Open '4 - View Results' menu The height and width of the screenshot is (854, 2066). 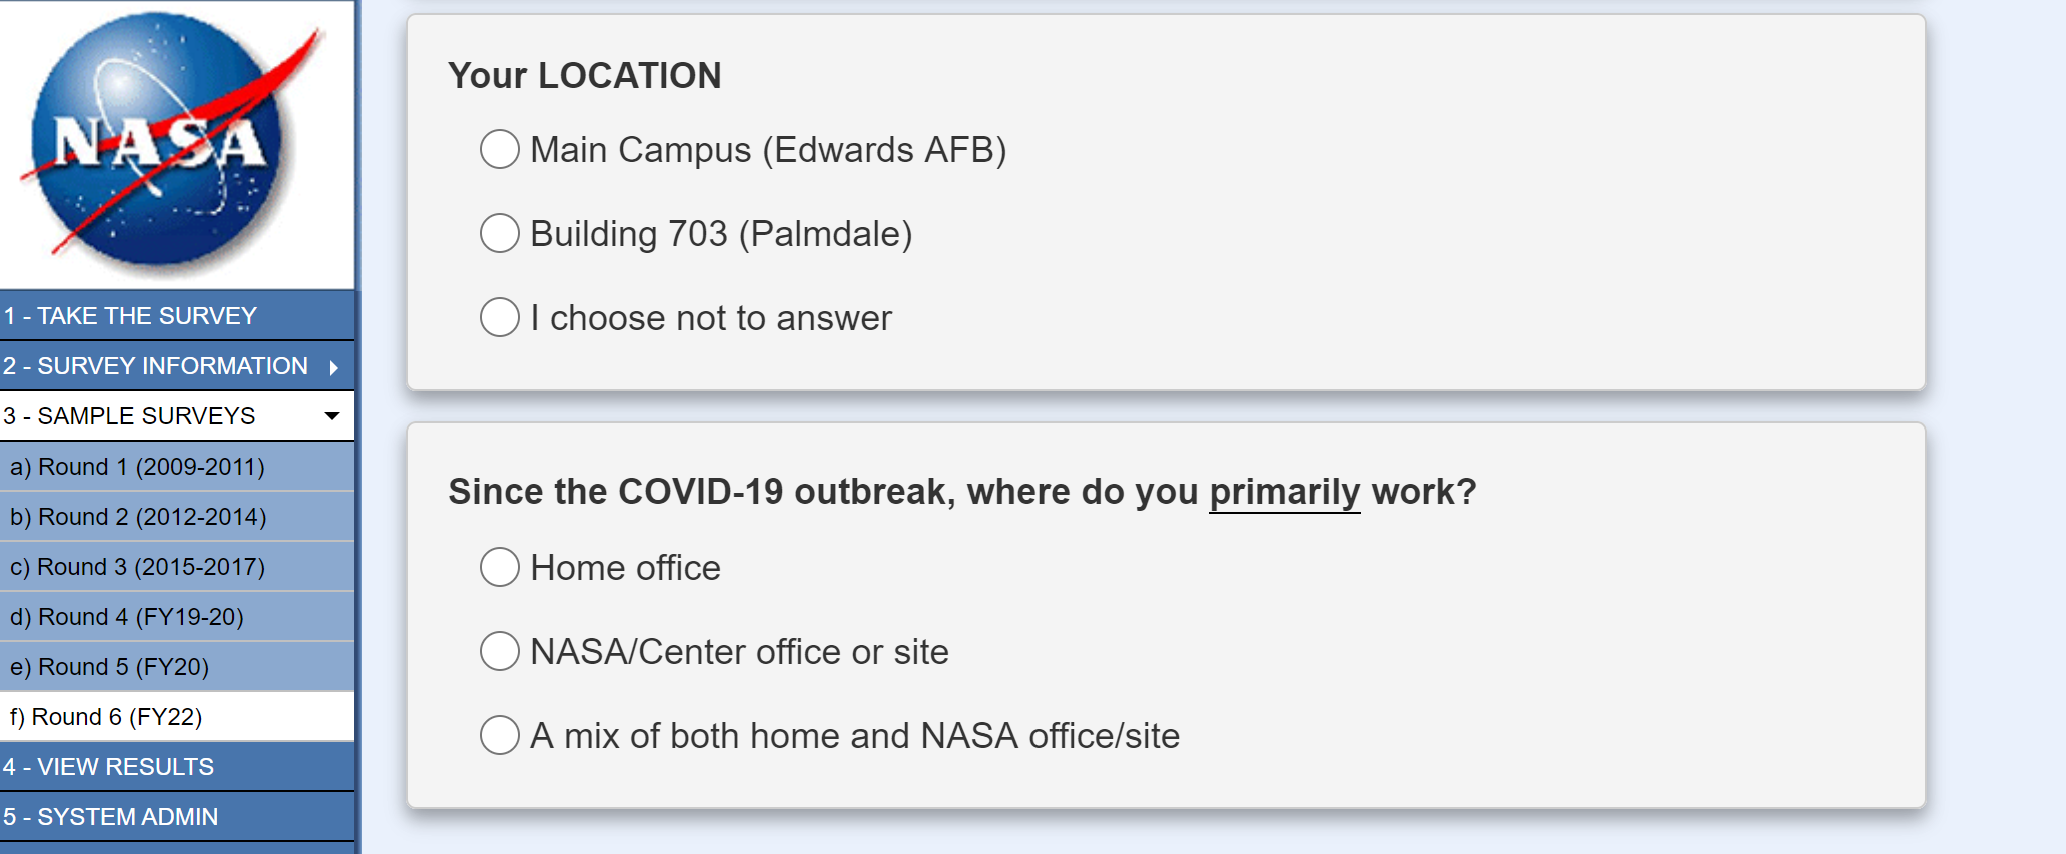[x=108, y=767]
